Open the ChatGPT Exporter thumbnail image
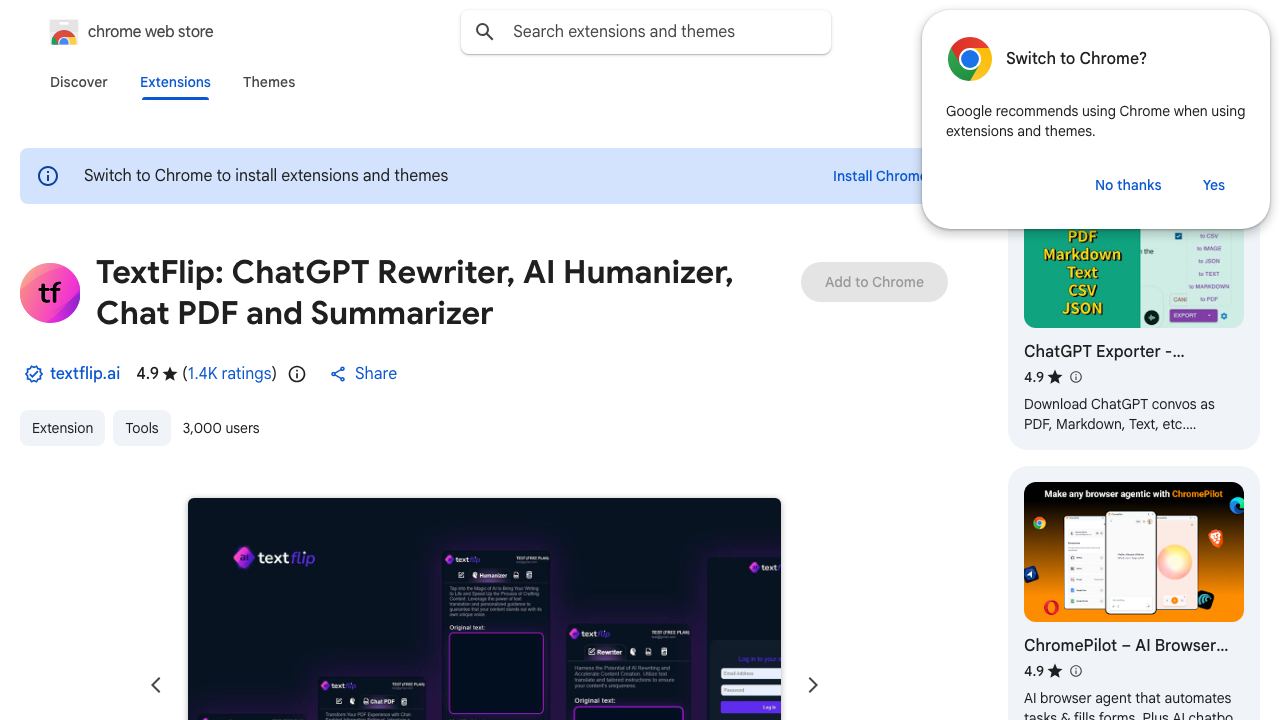Screen dimensions: 1280x720 click(1134, 278)
